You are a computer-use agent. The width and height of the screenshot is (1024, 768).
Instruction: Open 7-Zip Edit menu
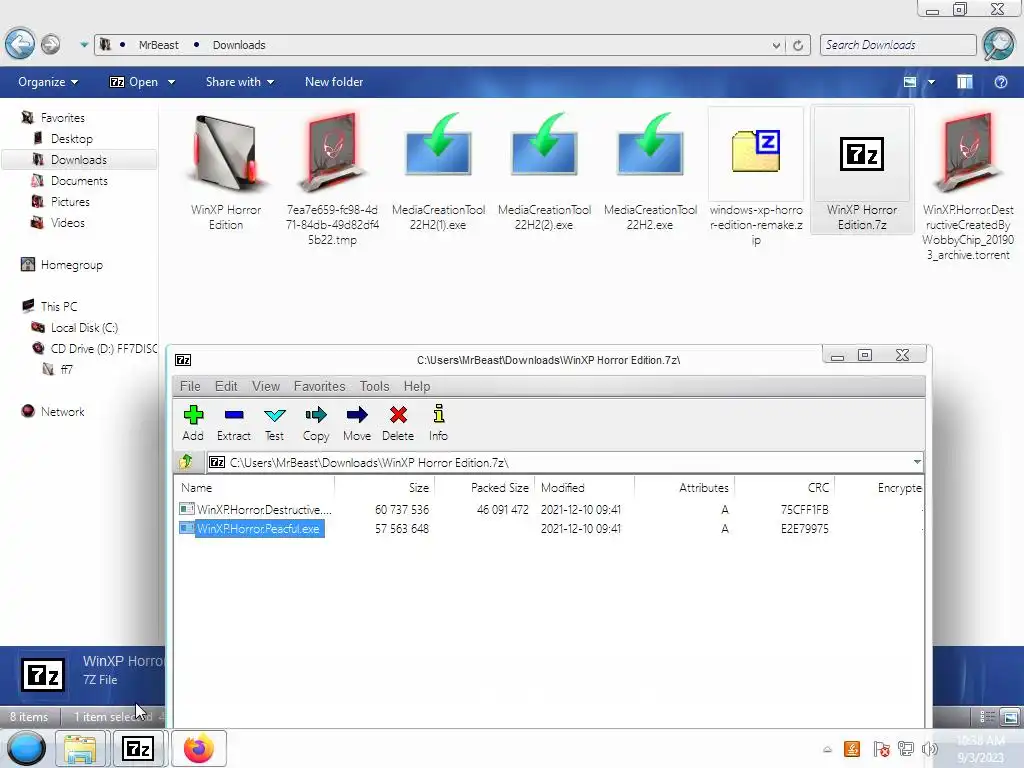[x=226, y=386]
